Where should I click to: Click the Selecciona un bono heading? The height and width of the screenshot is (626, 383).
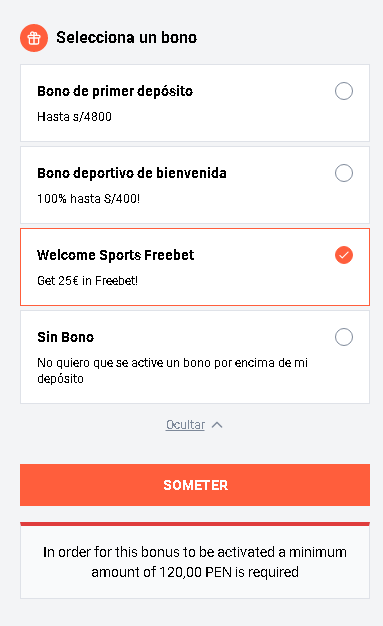(127, 38)
